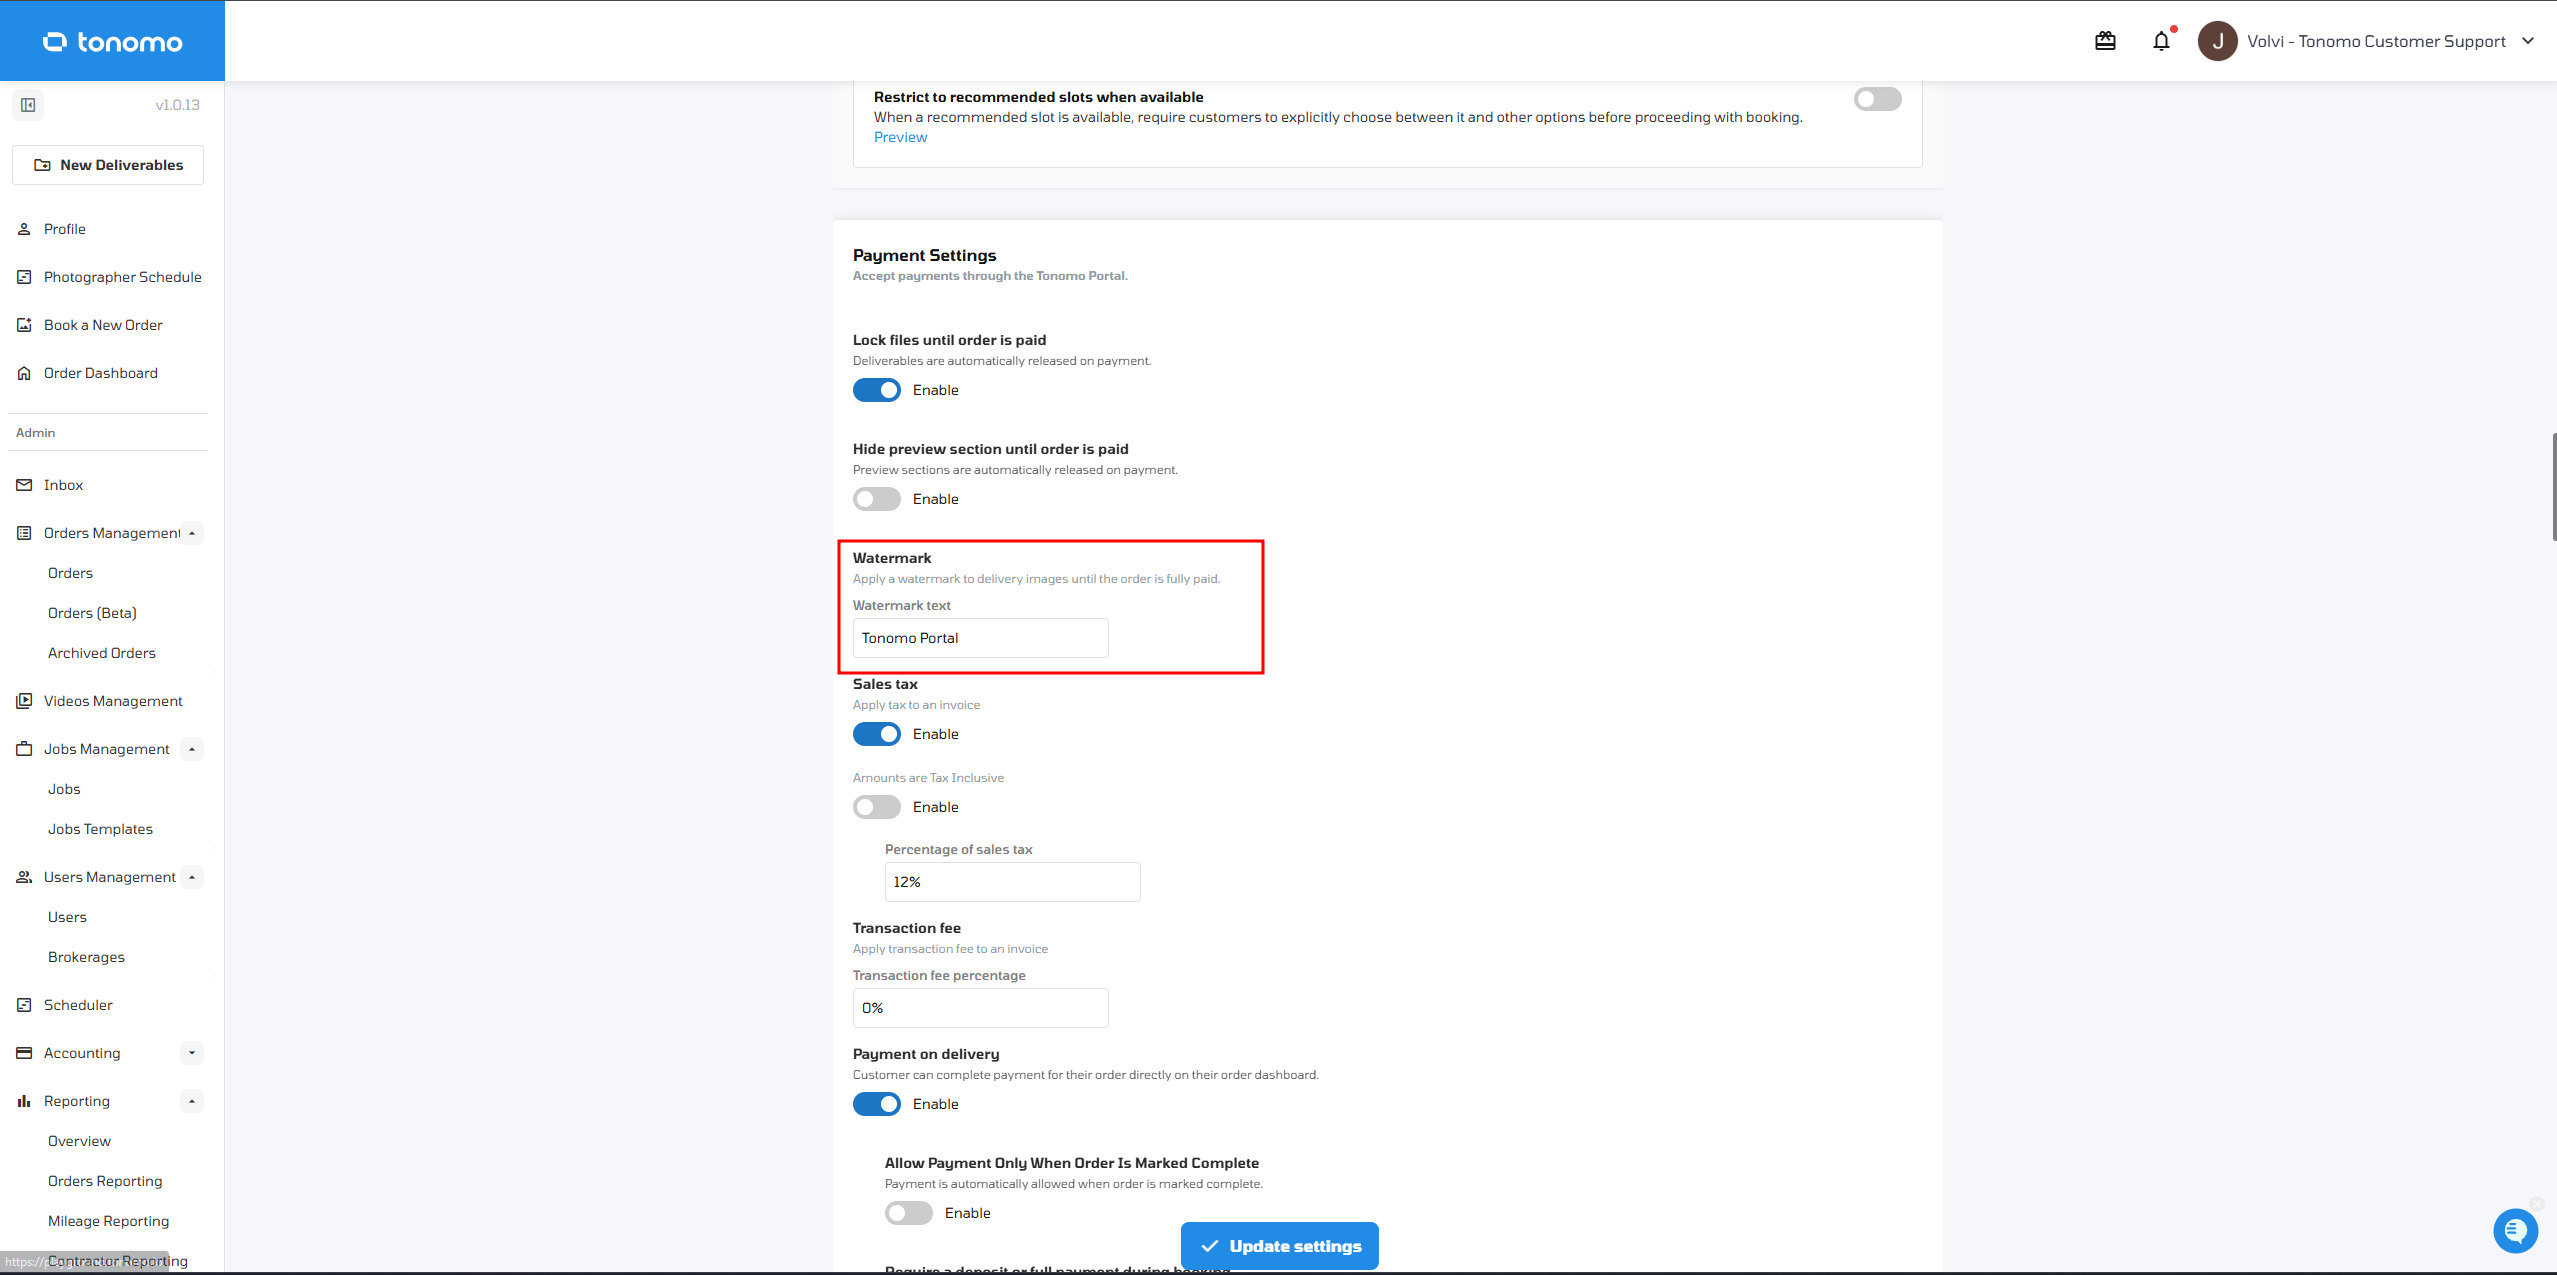The width and height of the screenshot is (2557, 1275).
Task: Toggle Payment on delivery switch
Action: coord(877,1104)
